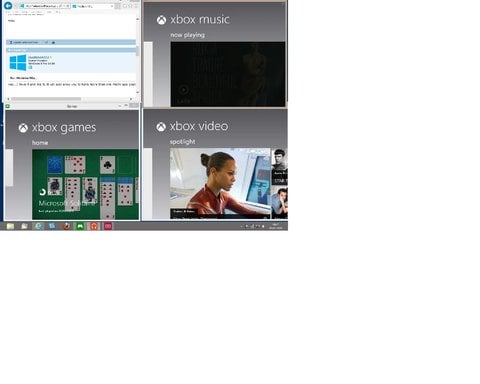
Task: Open the orange Xbox Music headphones taskbar icon
Action: pos(94,226)
